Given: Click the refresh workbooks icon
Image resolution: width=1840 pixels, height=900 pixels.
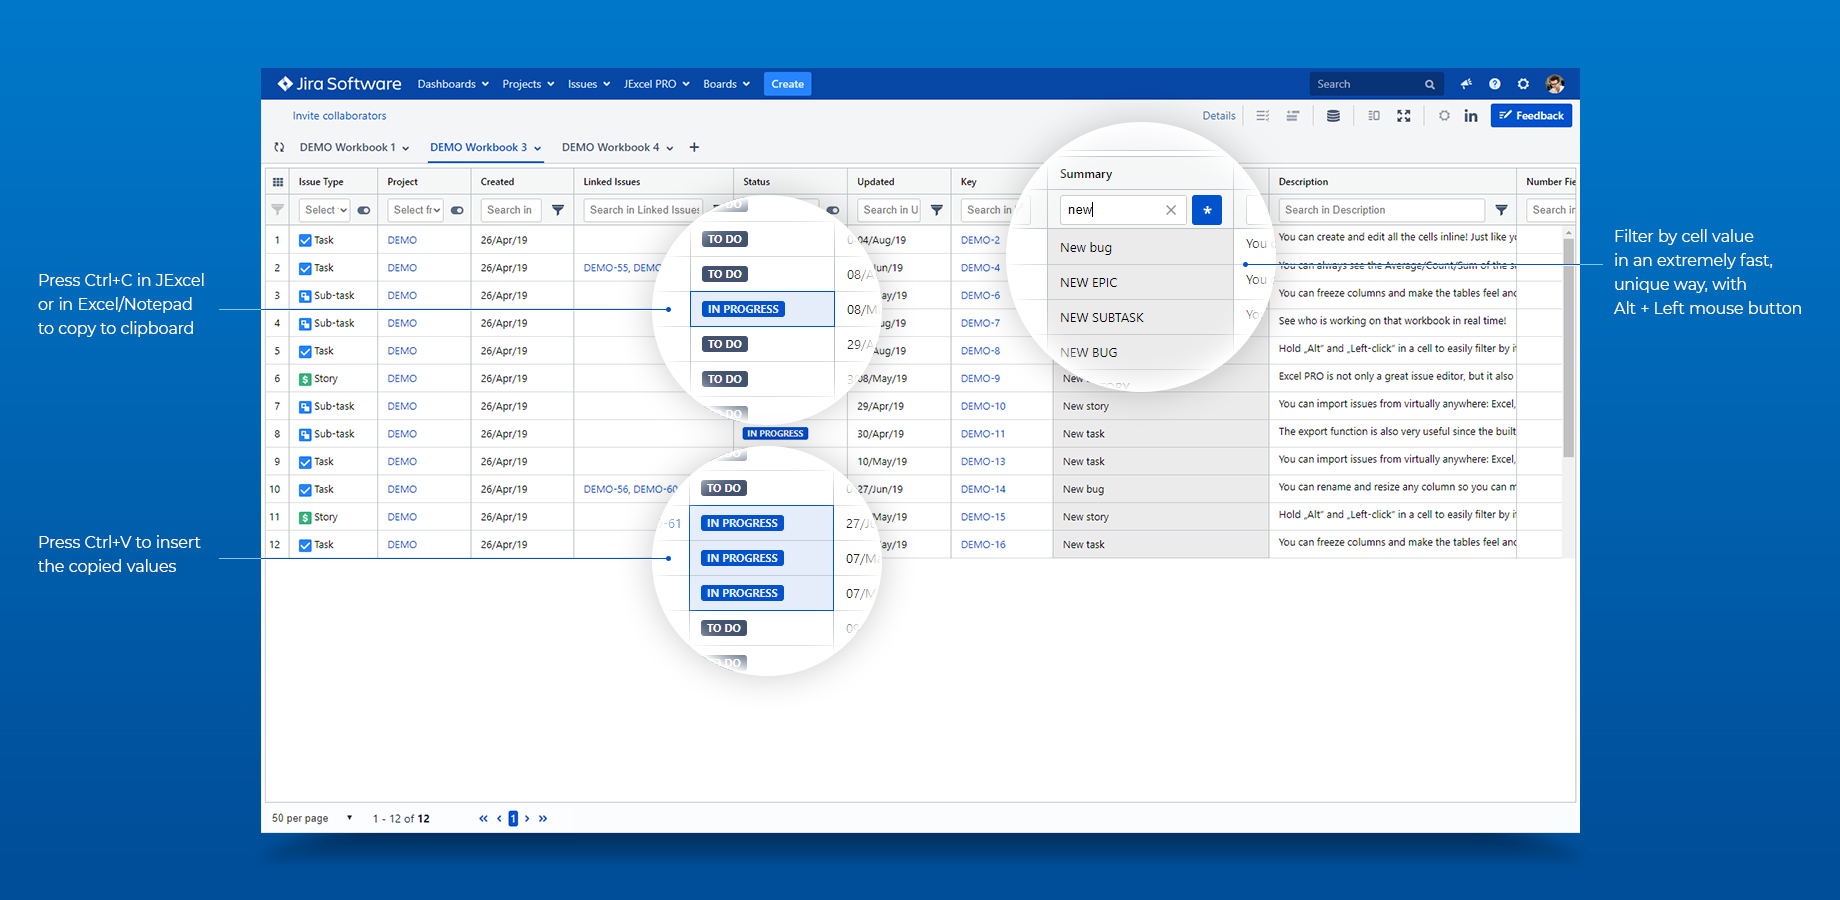Looking at the screenshot, I should [279, 147].
